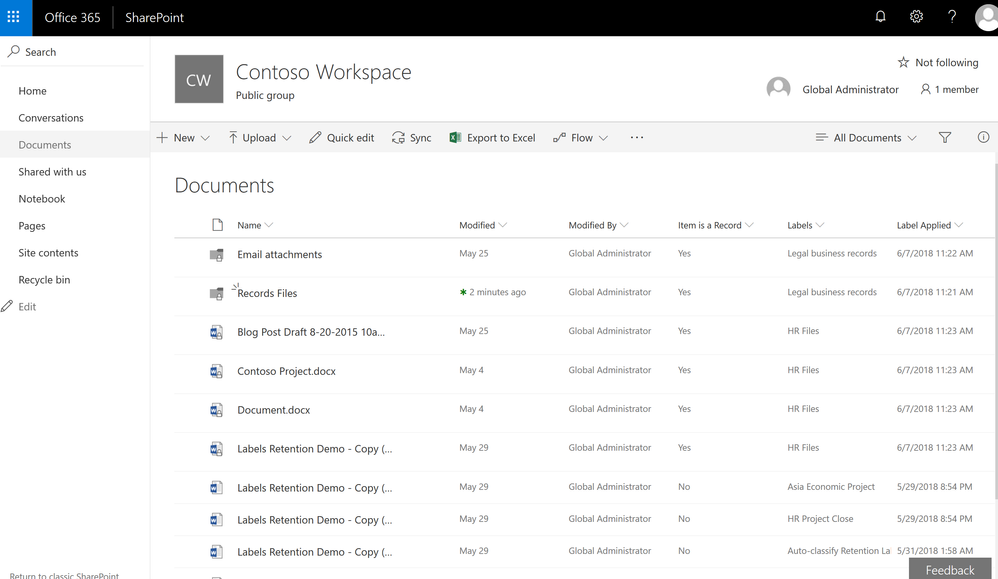This screenshot has width=998, height=579.
Task: Go to Site contents in sidebar
Action: tap(48, 253)
